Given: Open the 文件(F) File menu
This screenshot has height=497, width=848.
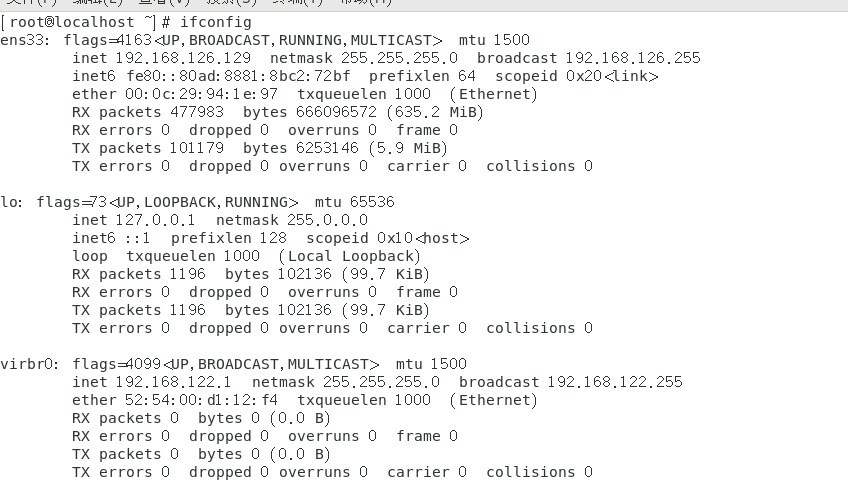Looking at the screenshot, I should click(31, 2).
